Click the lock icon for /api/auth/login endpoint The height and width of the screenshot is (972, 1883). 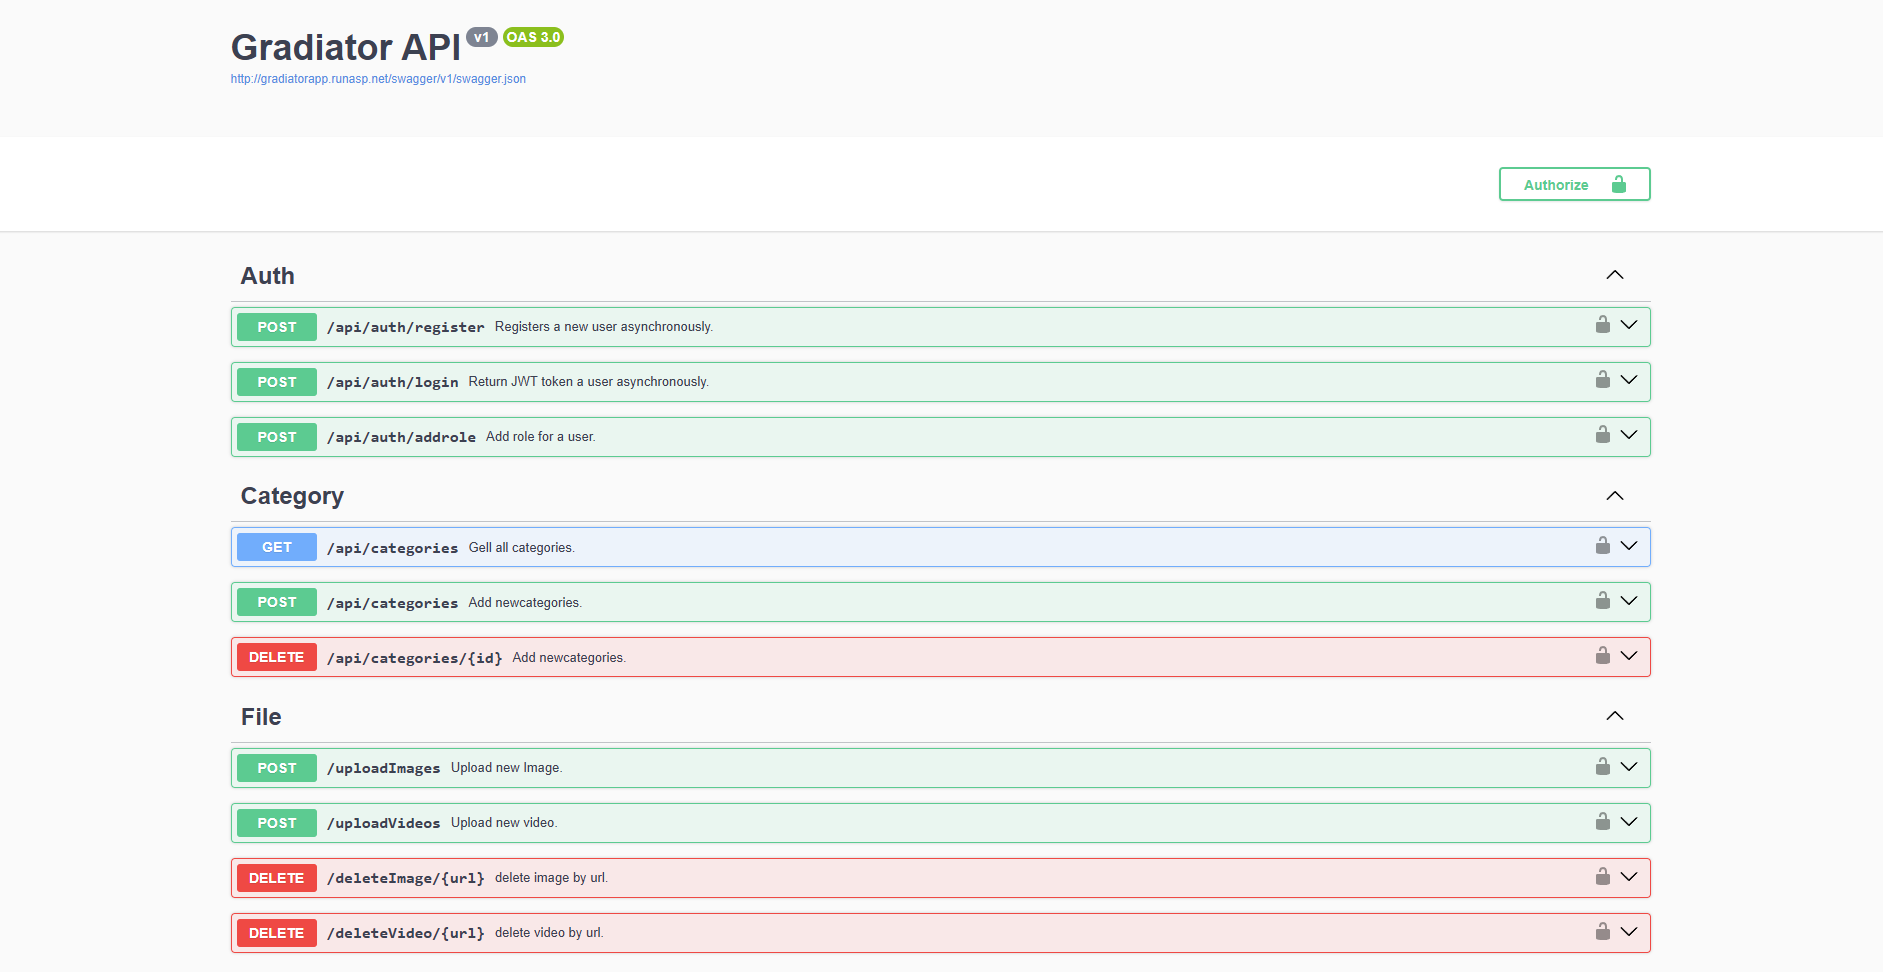[1603, 381]
